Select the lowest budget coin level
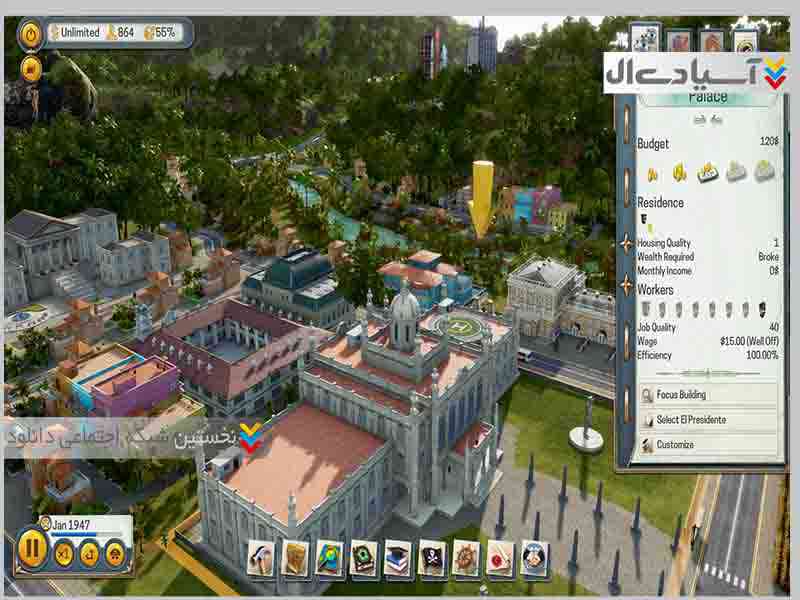This screenshot has width=800, height=600. 652,172
